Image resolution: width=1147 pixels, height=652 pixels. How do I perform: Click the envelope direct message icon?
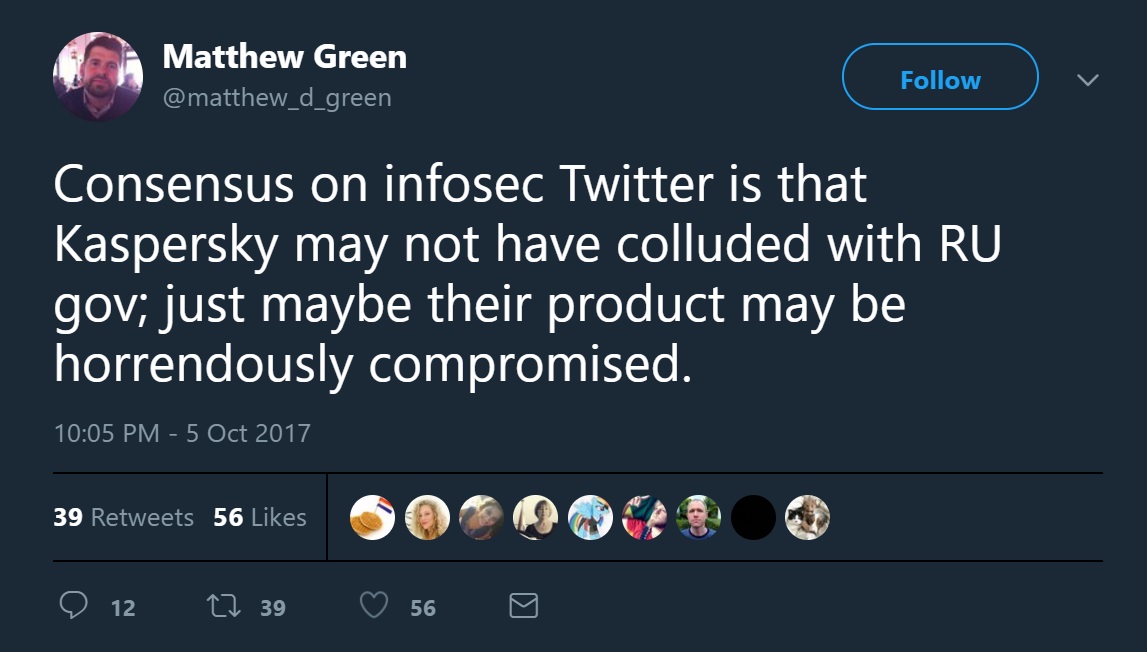524,606
